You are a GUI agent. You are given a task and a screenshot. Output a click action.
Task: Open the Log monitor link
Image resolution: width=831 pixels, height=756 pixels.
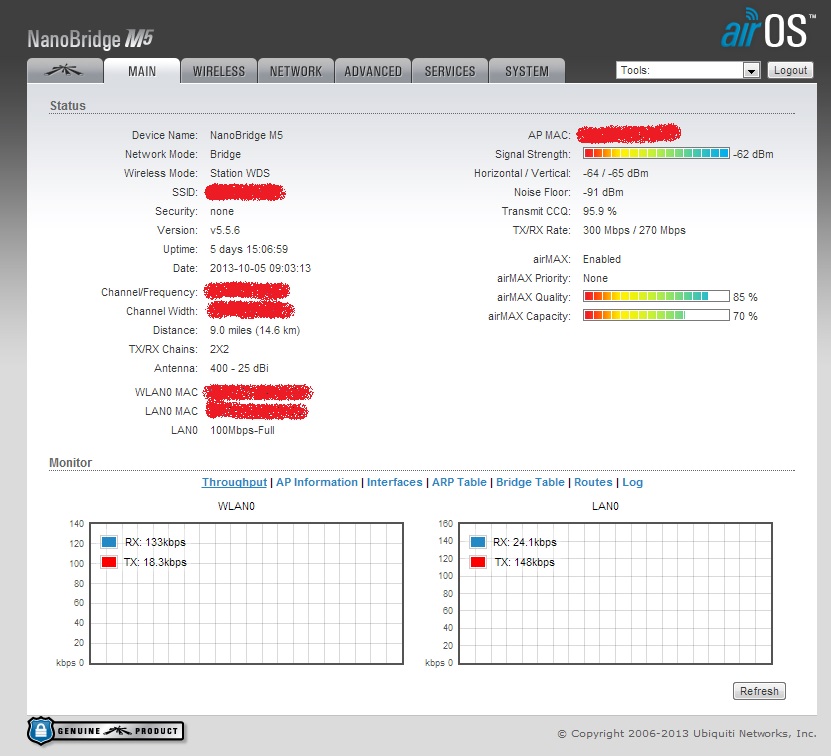tap(632, 482)
